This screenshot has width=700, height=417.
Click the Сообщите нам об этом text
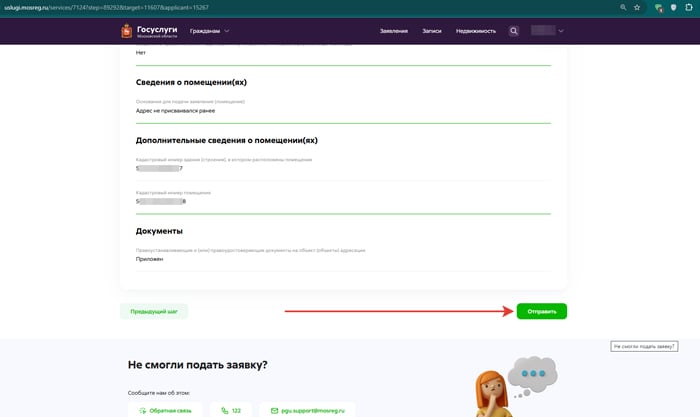coord(159,393)
